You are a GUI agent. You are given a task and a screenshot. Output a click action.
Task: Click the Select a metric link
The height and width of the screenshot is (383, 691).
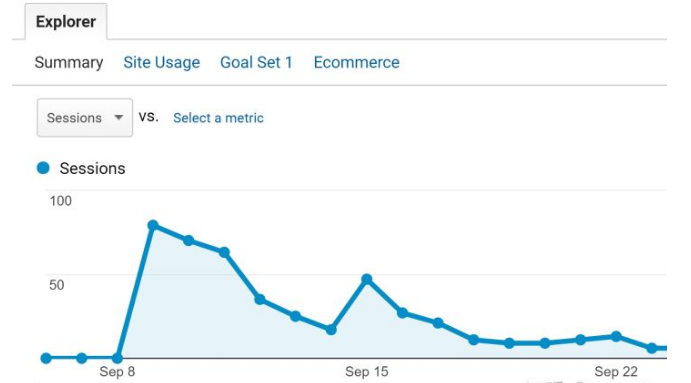(218, 118)
